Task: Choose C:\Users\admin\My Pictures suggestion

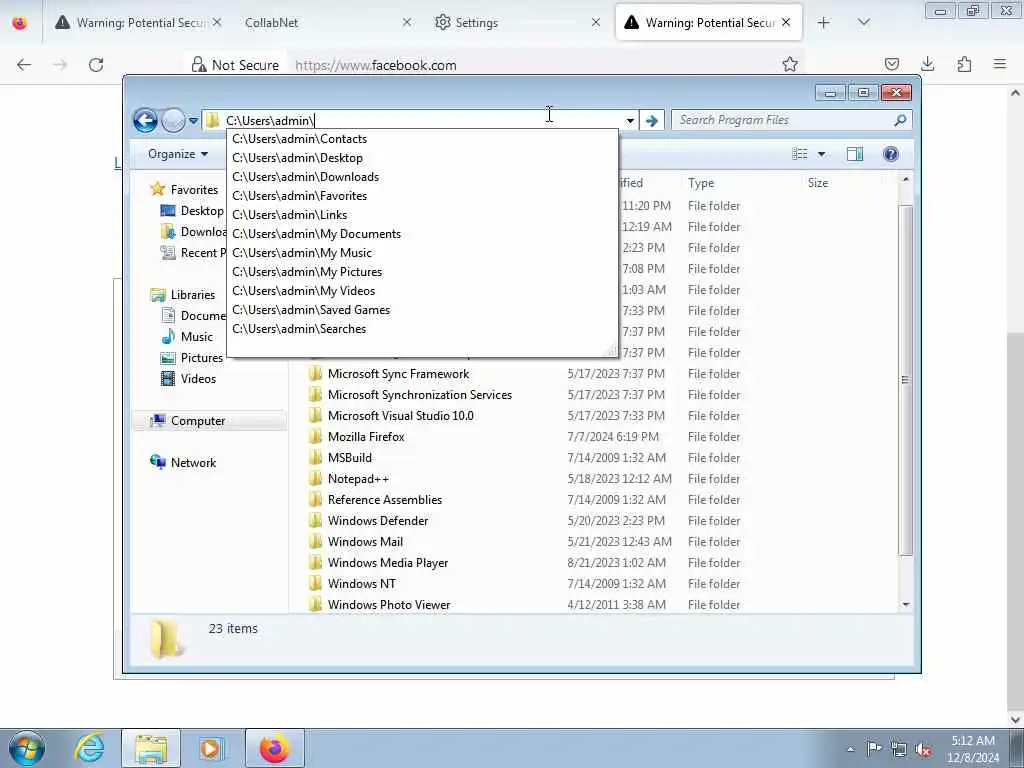Action: point(422,272)
